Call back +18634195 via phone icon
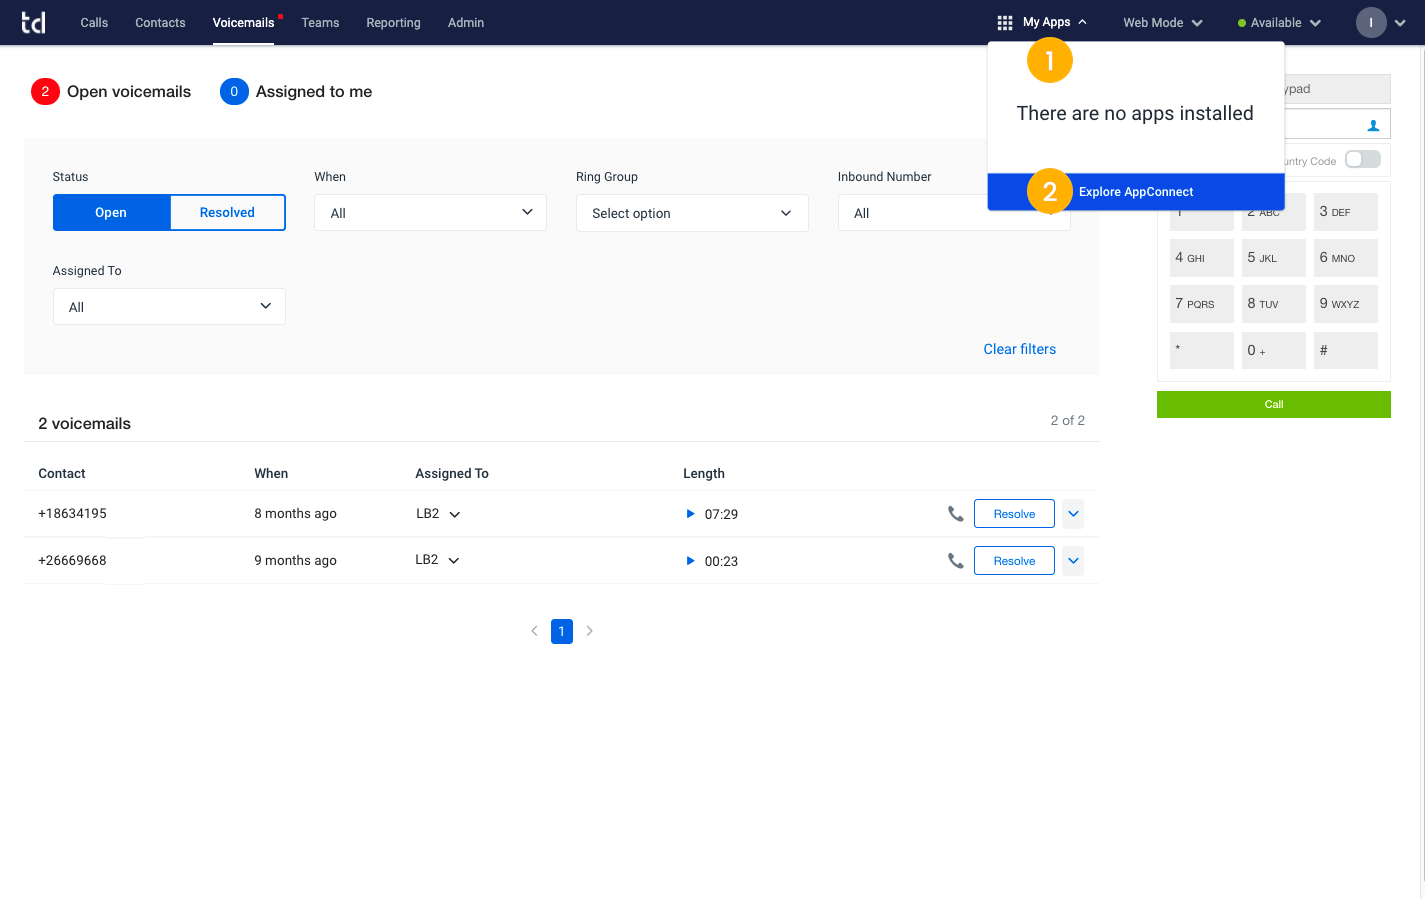The image size is (1425, 899). (x=956, y=514)
